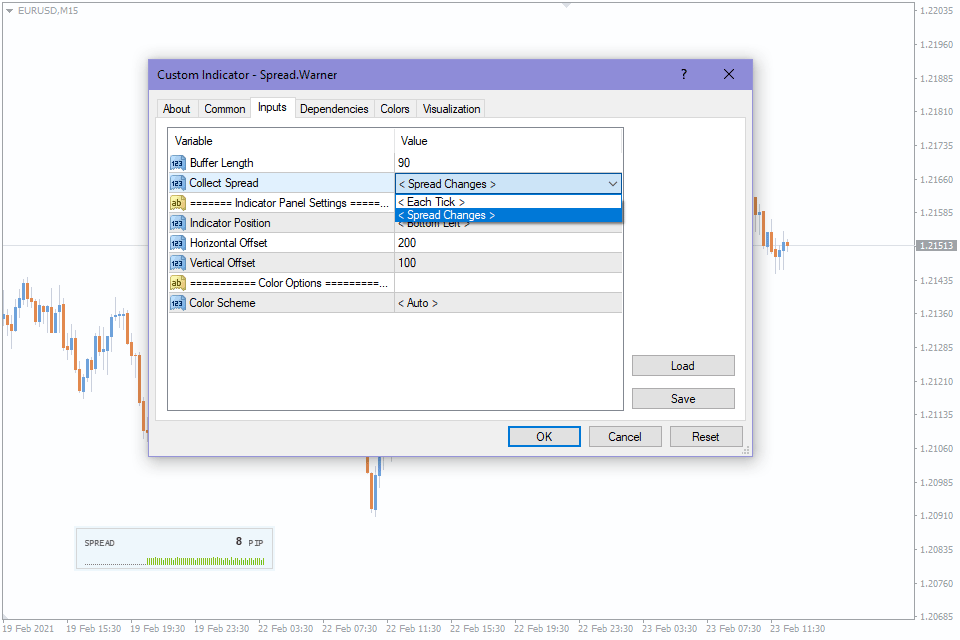The height and width of the screenshot is (640, 960).
Task: Select the Vertical Offset variable name
Action: pos(222,263)
